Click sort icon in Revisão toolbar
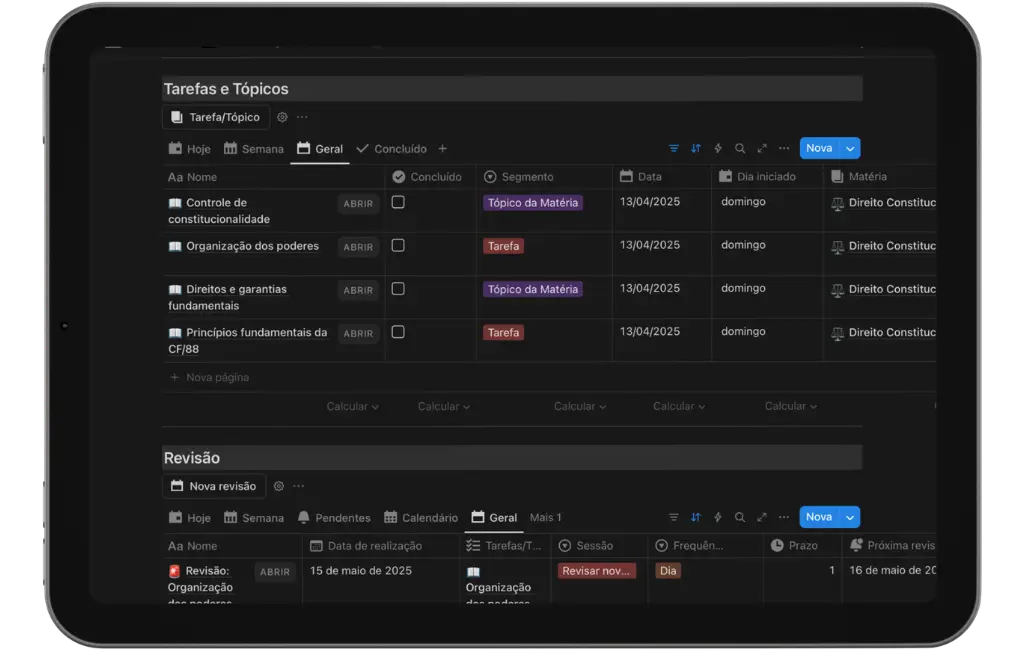 696,517
